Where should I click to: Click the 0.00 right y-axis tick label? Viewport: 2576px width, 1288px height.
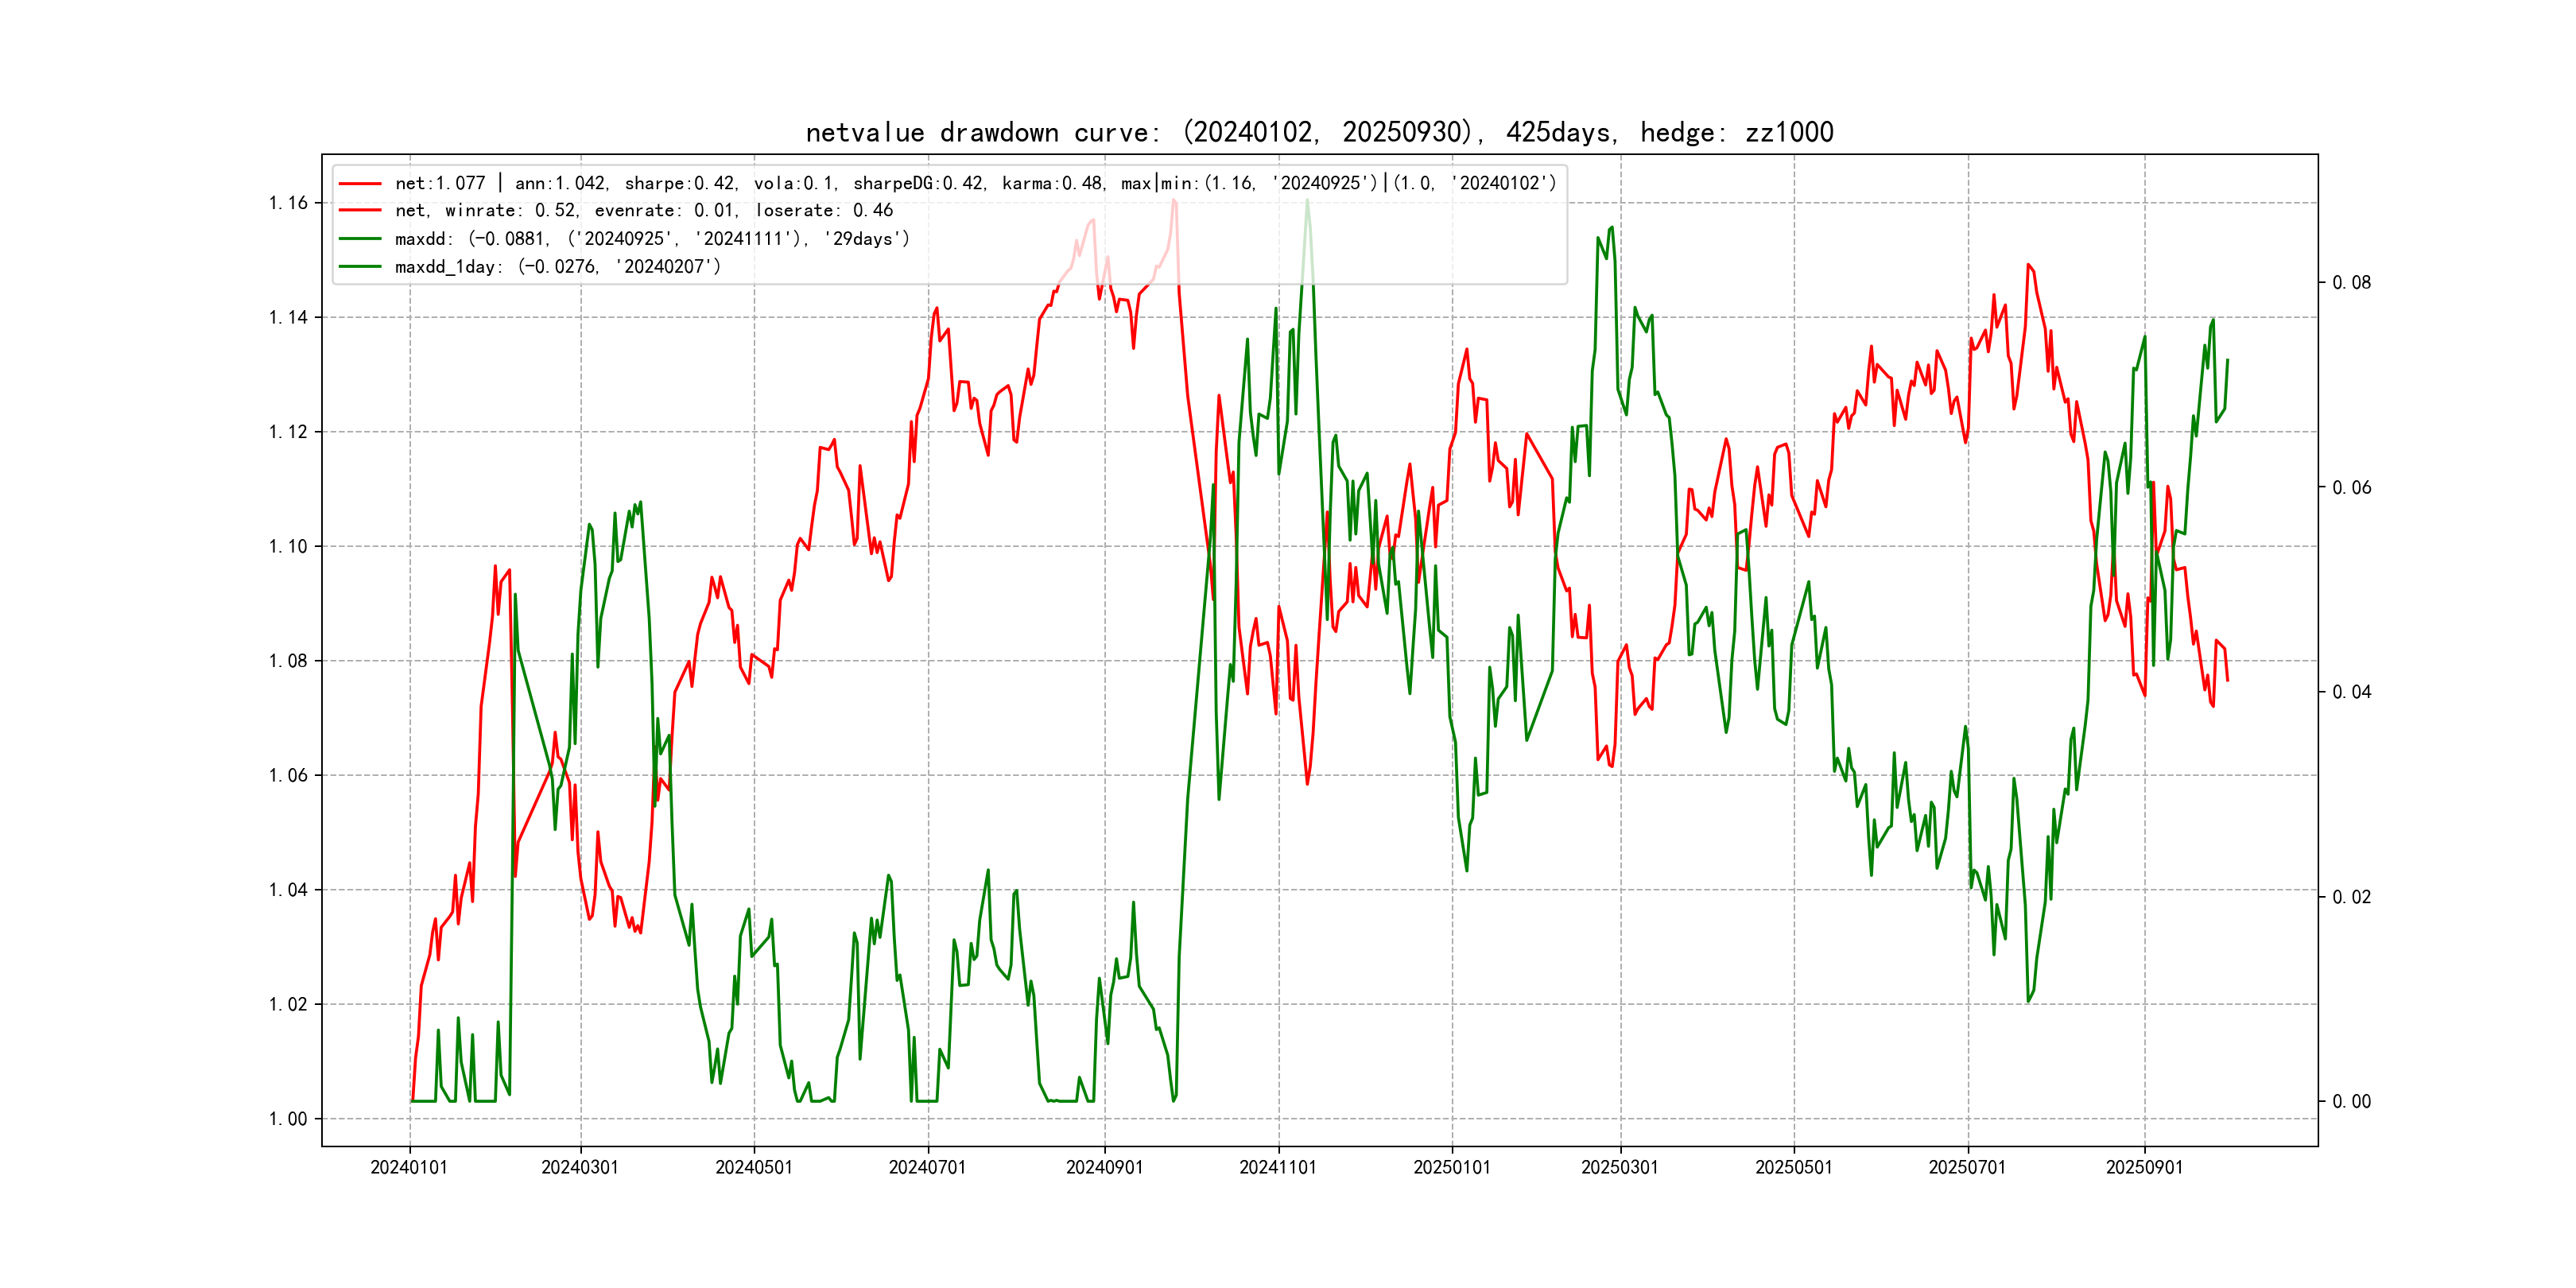[x=2351, y=1102]
